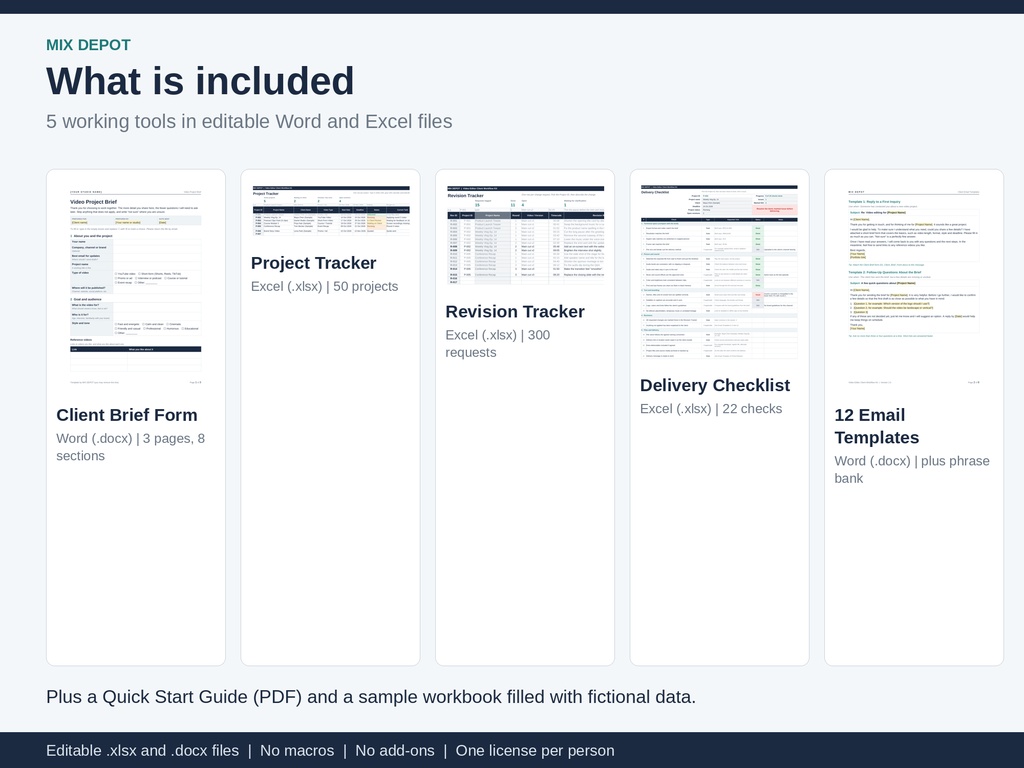The width and height of the screenshot is (1024, 768).
Task: Click 'Word (.docx) | 3 pages, 8 sections' text
Action: click(x=131, y=447)
